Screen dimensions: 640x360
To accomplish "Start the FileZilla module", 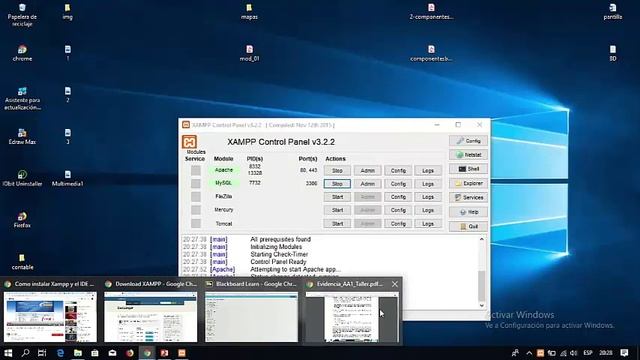I will point(337,197).
